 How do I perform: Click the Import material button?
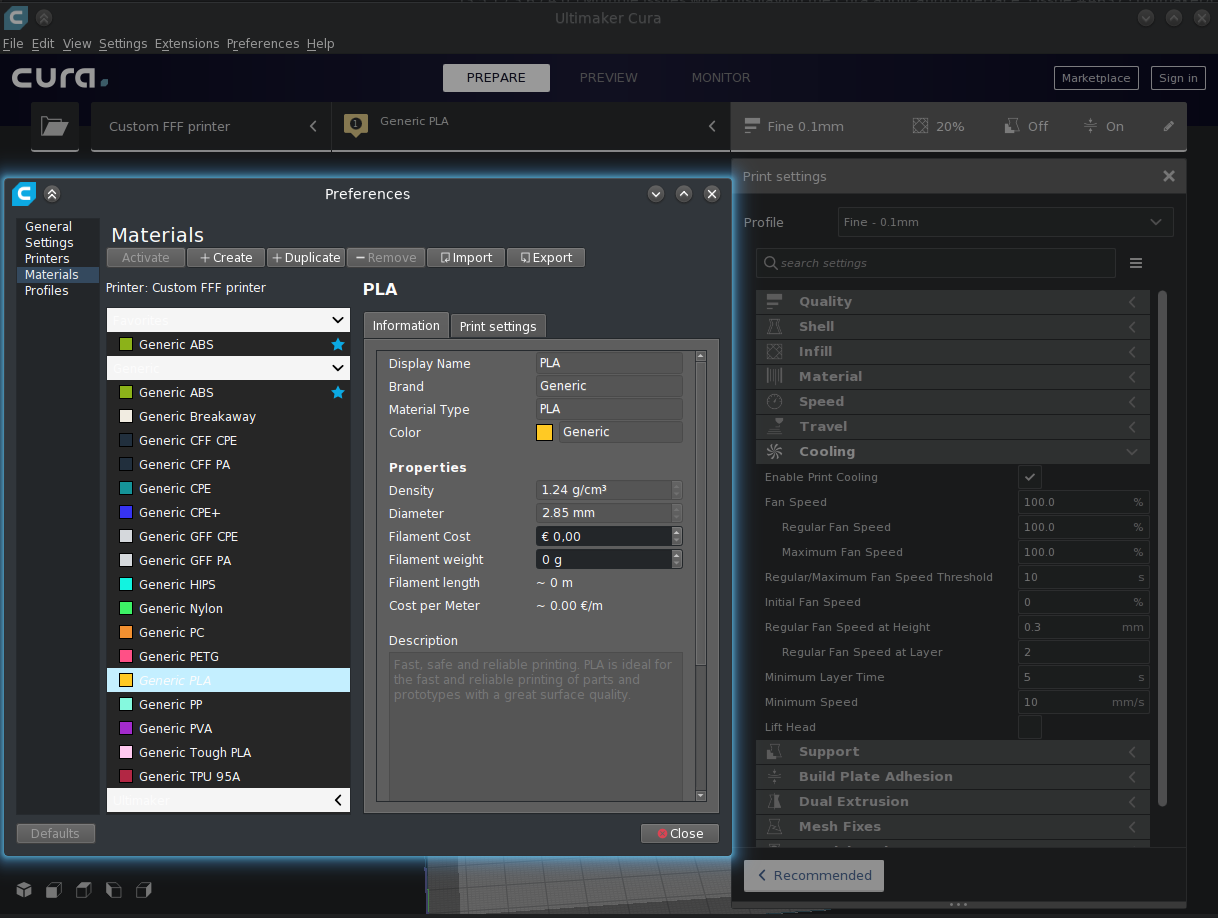pos(466,257)
